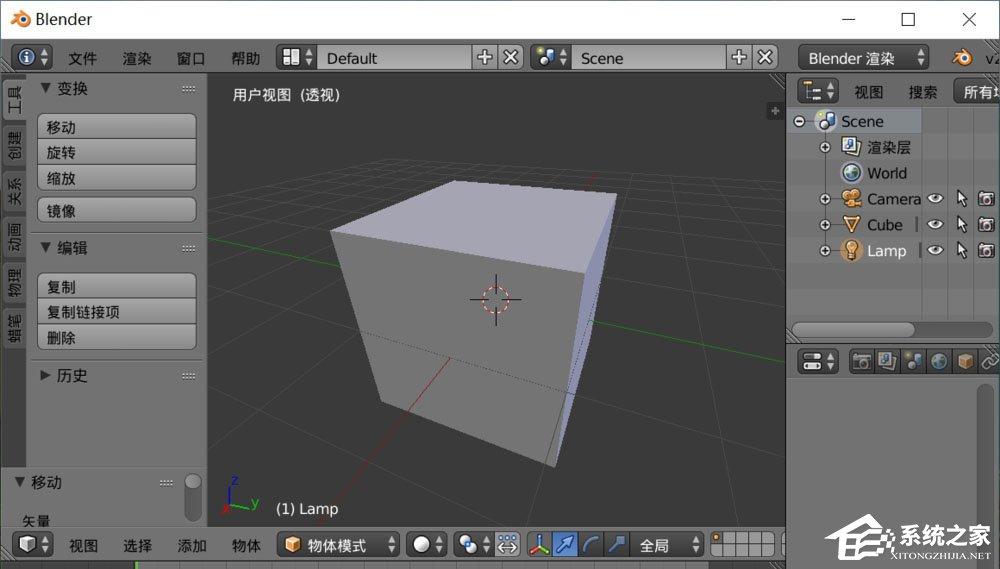Click the 移动 button
The width and height of the screenshot is (1000, 569).
pyautogui.click(x=117, y=127)
